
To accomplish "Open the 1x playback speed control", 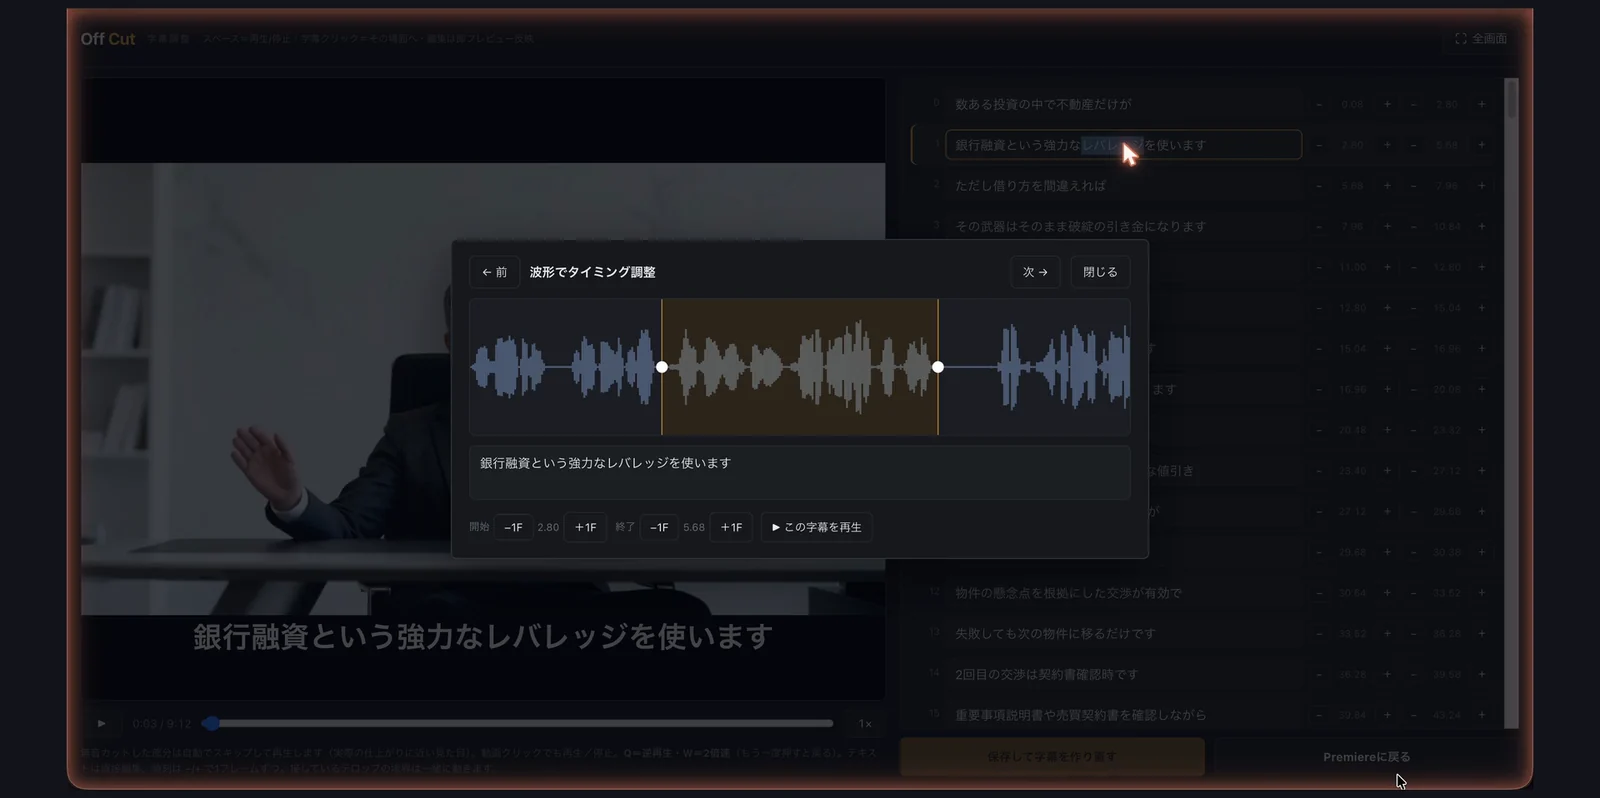I will pyautogui.click(x=865, y=723).
